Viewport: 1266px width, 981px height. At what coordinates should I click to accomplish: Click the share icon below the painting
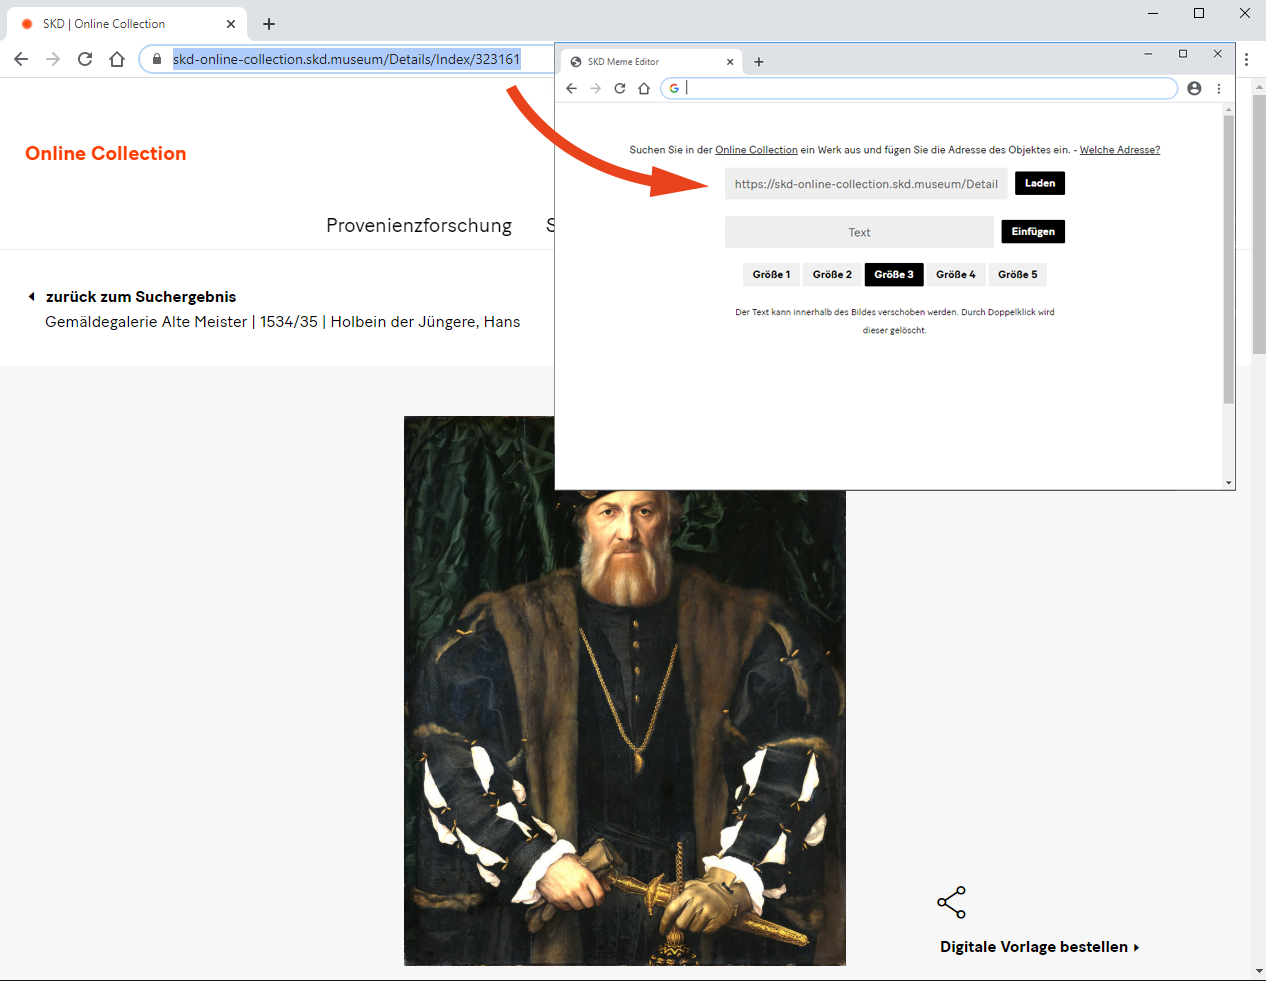click(x=951, y=902)
